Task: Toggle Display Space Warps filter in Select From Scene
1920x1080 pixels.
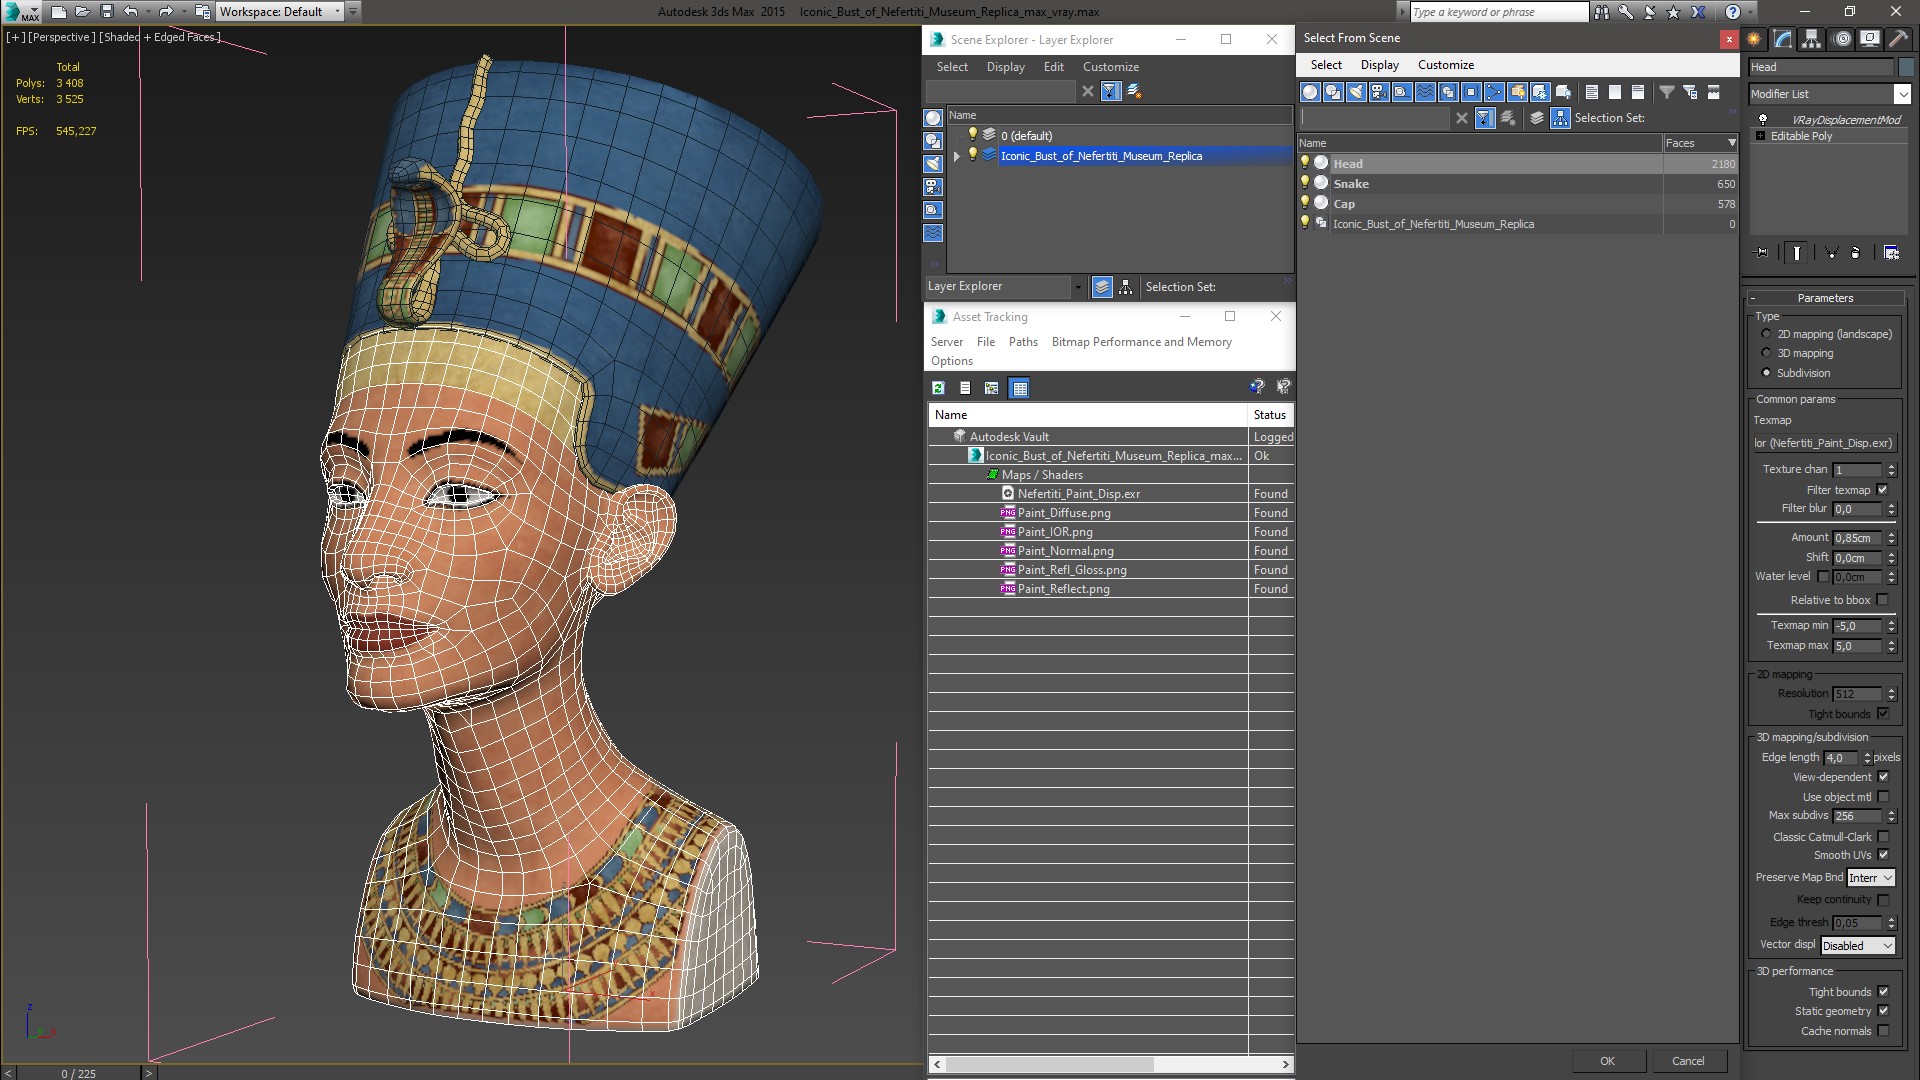Action: coord(1425,92)
